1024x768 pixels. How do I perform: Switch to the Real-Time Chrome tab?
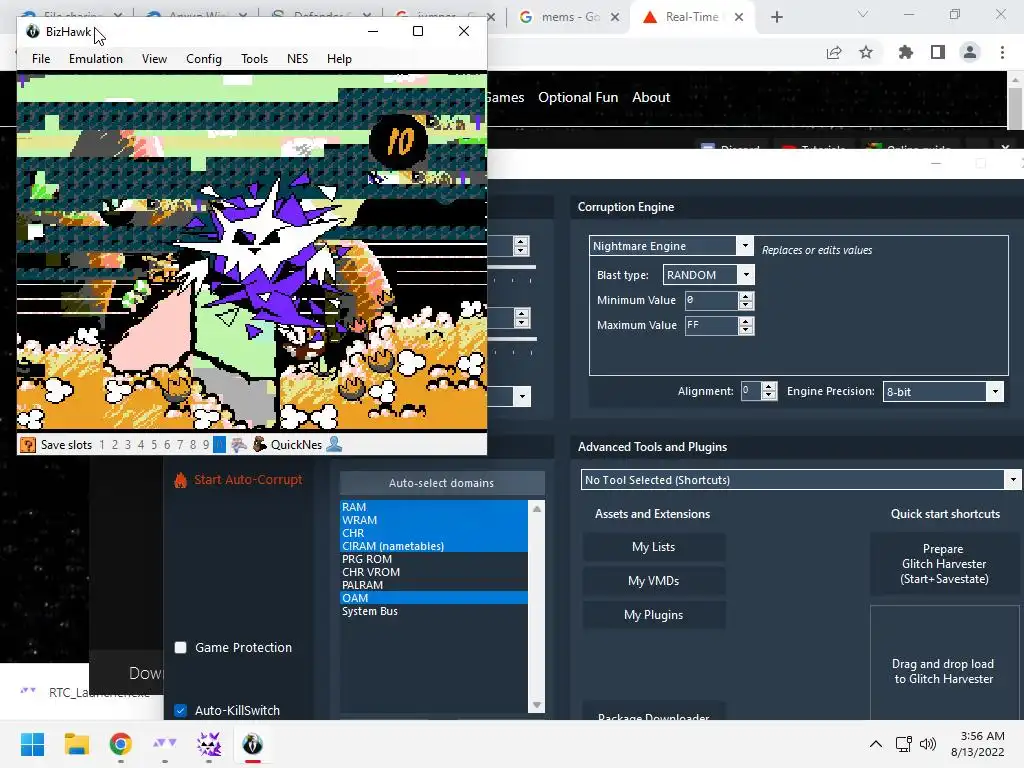pyautogui.click(x=692, y=17)
